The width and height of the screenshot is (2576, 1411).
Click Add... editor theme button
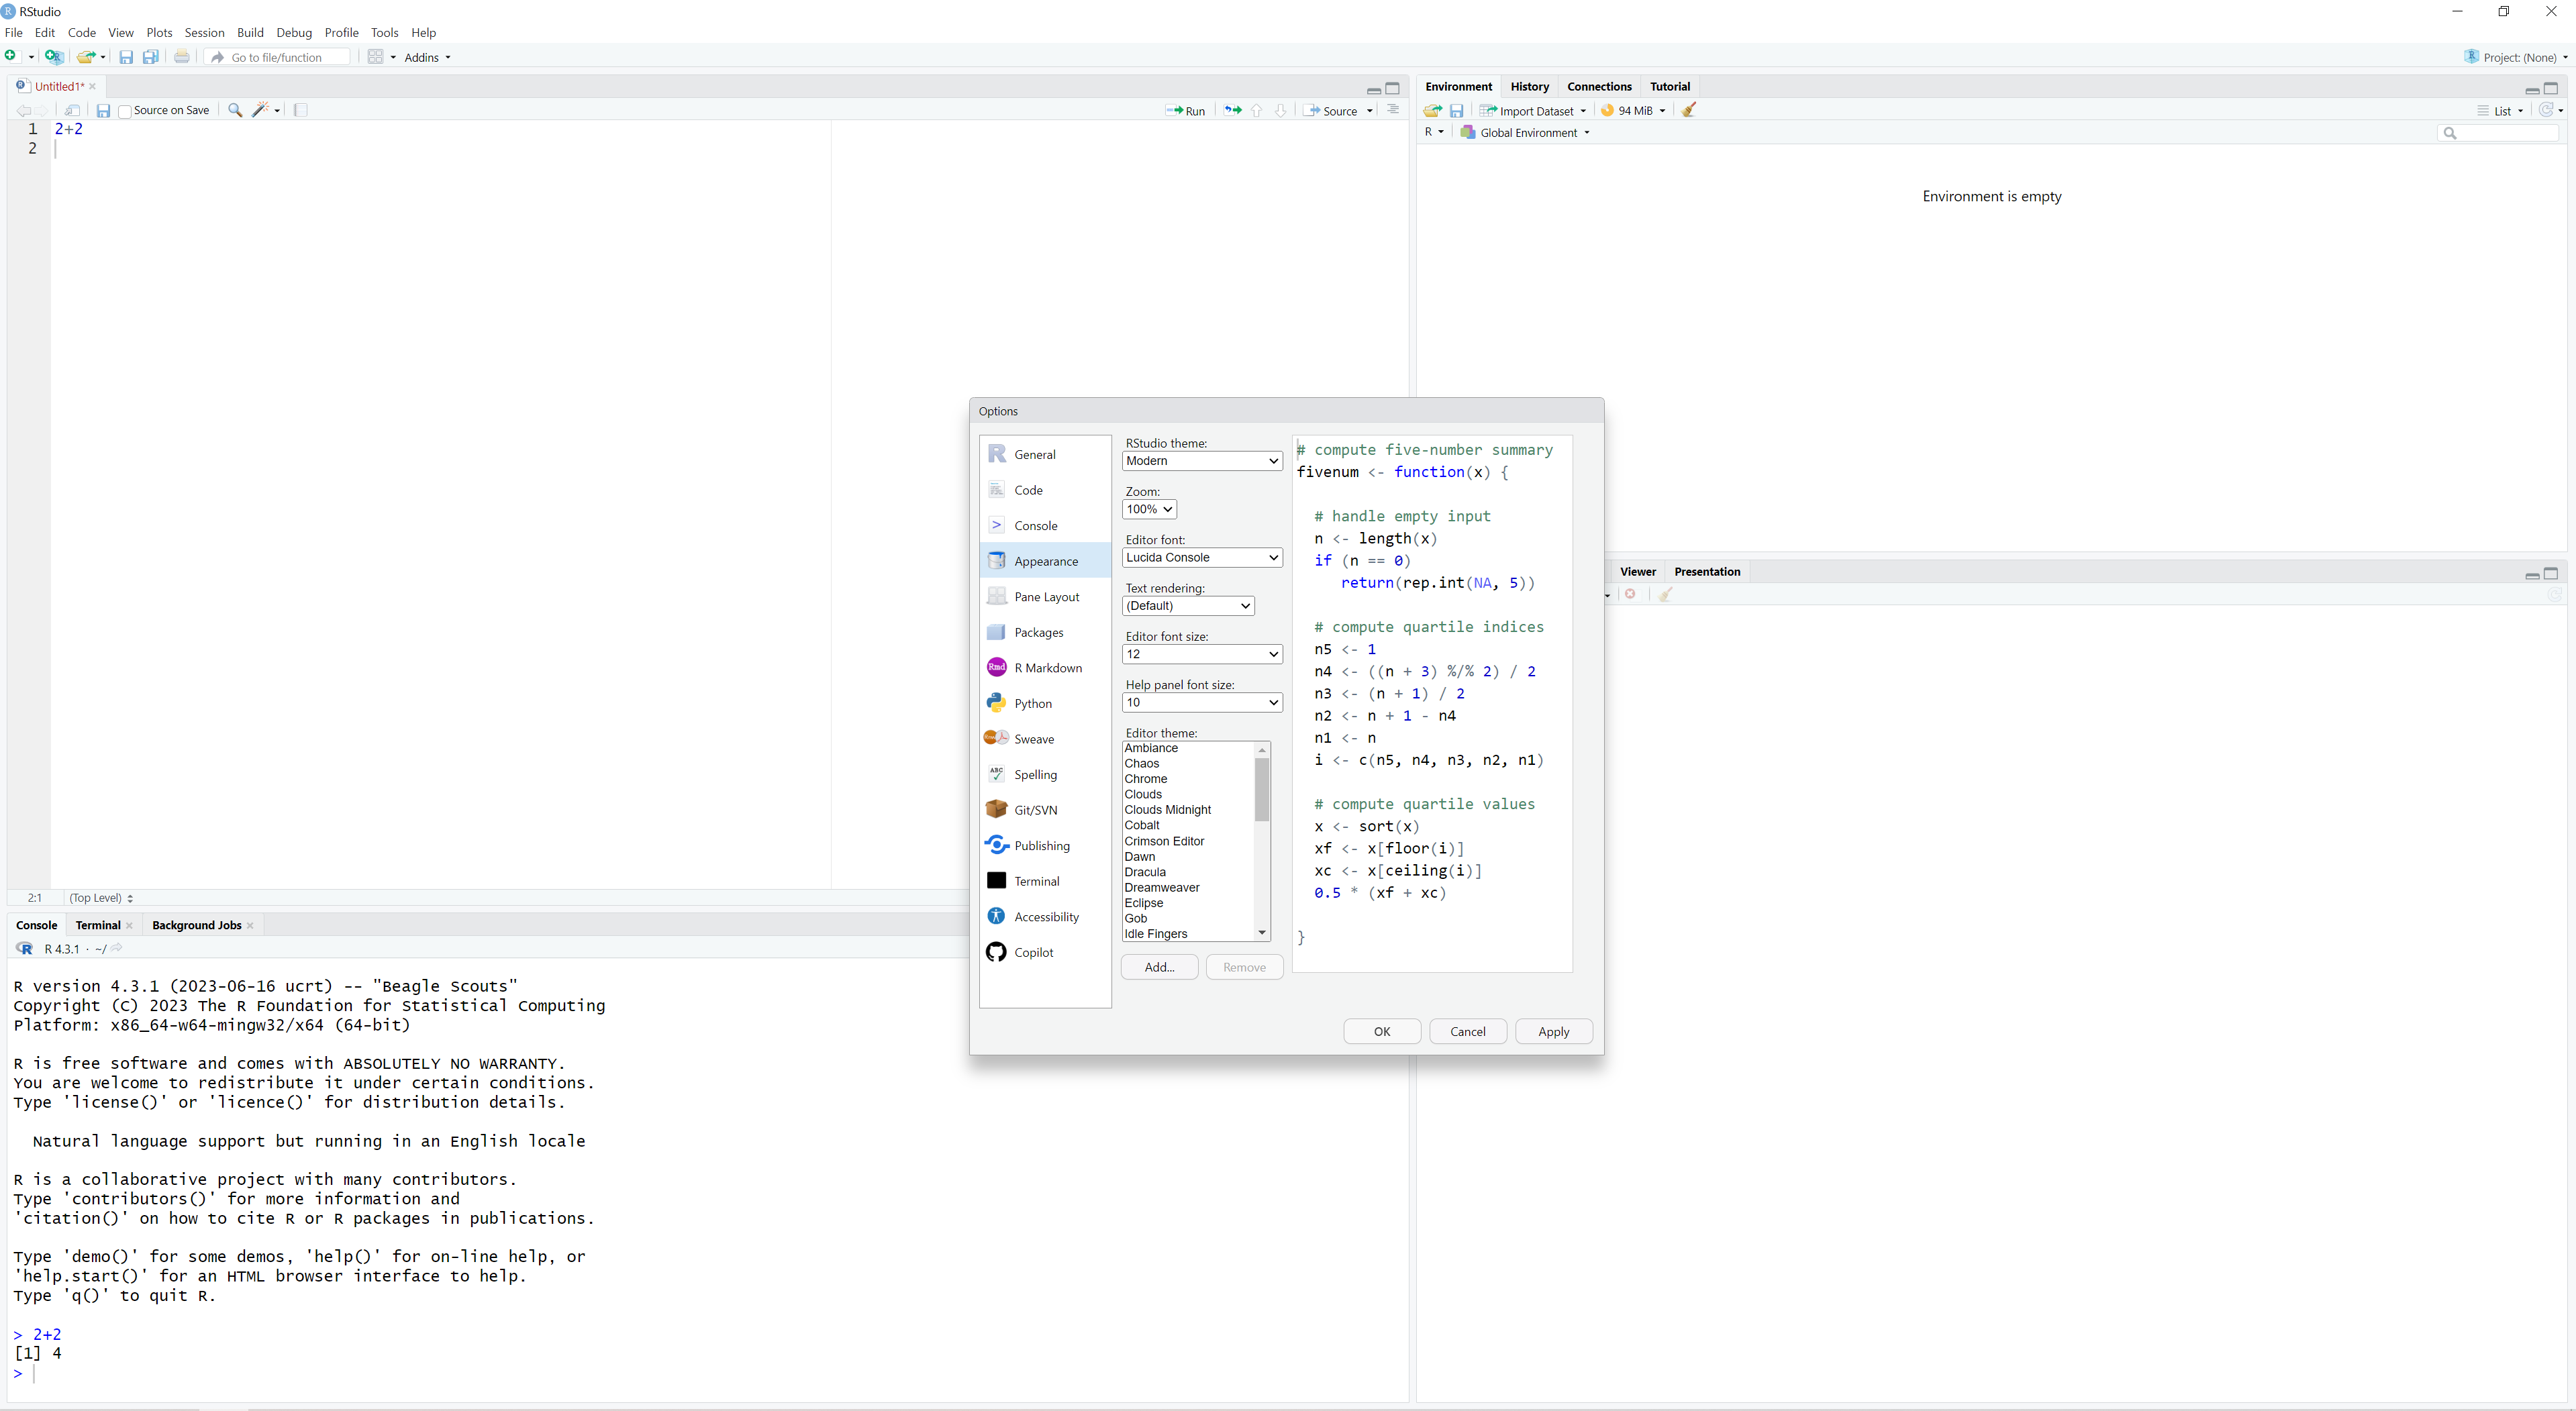tap(1159, 967)
